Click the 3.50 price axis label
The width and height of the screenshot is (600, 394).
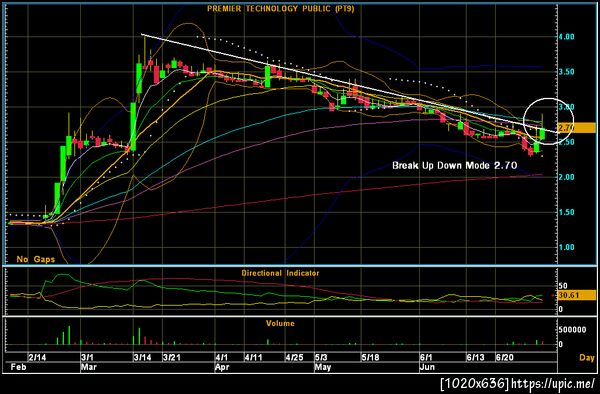[566, 72]
